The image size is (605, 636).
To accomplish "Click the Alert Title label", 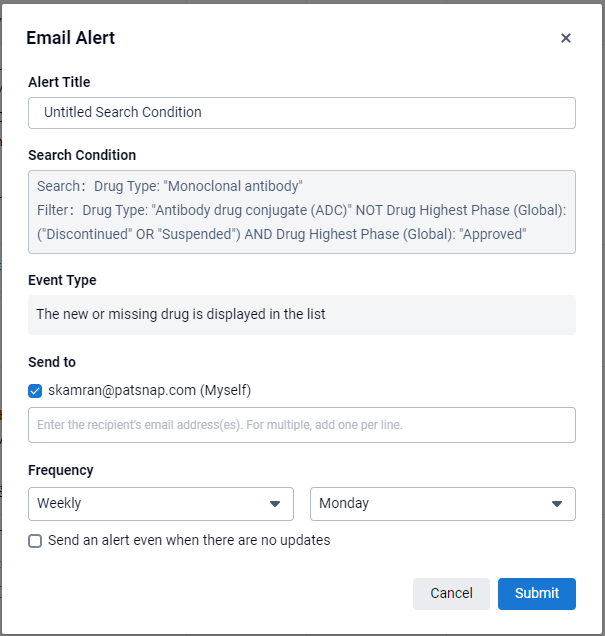I will click(59, 82).
